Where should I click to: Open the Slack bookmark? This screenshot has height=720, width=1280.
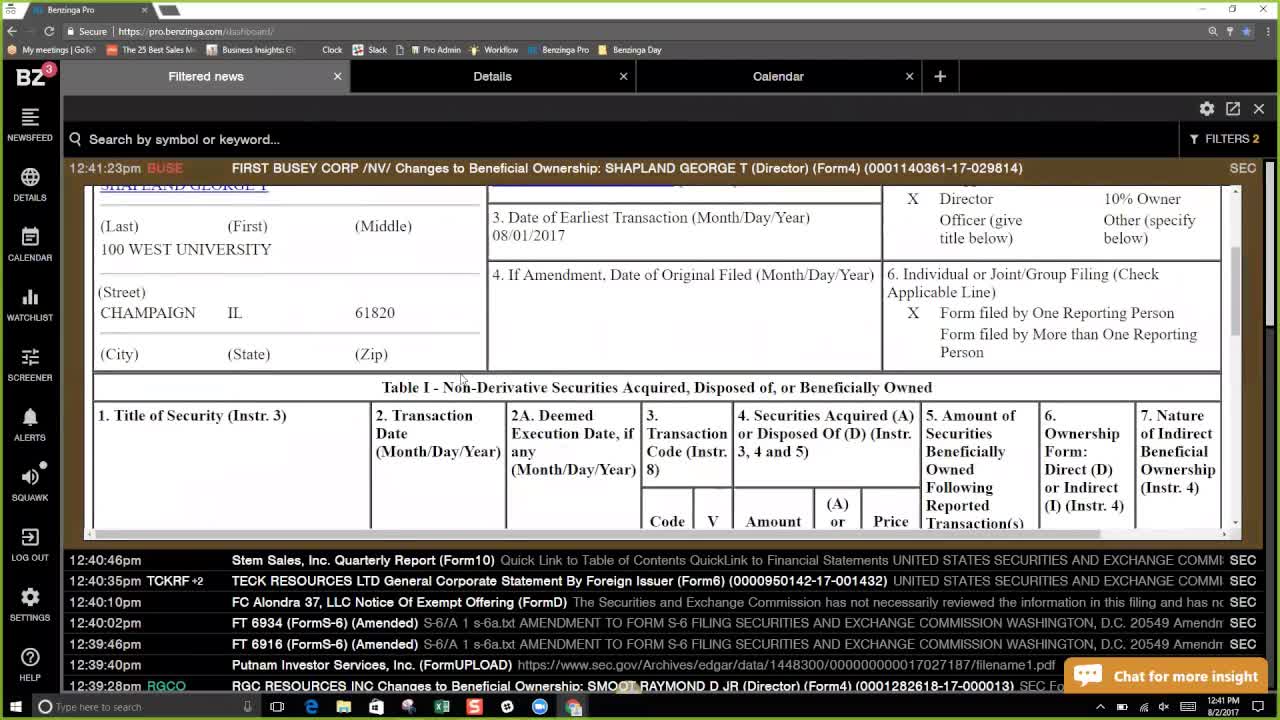coord(370,50)
